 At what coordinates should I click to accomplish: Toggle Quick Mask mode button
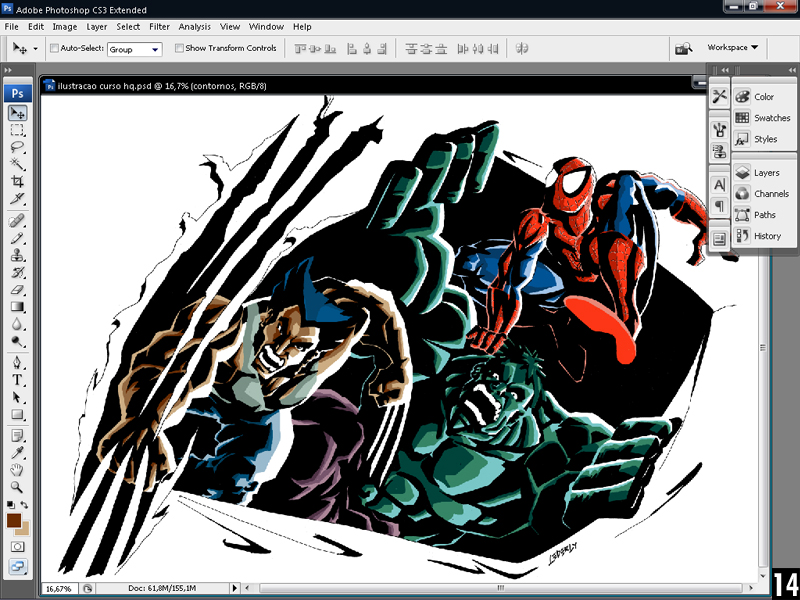tap(18, 547)
